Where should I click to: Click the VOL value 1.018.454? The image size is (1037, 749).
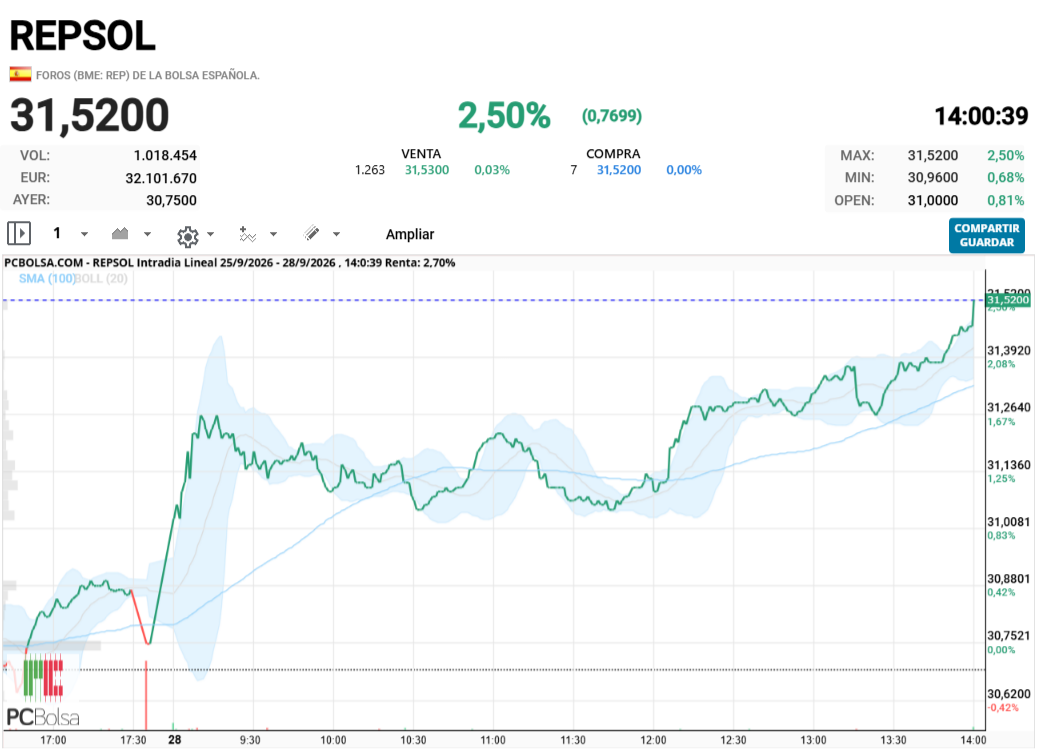pyautogui.click(x=165, y=155)
